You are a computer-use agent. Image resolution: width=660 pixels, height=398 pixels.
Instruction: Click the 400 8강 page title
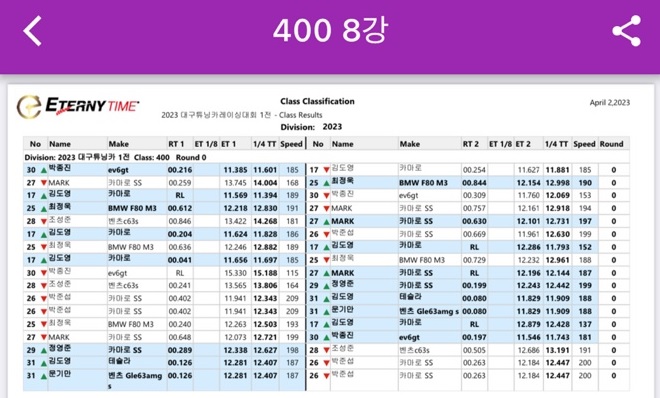point(330,30)
